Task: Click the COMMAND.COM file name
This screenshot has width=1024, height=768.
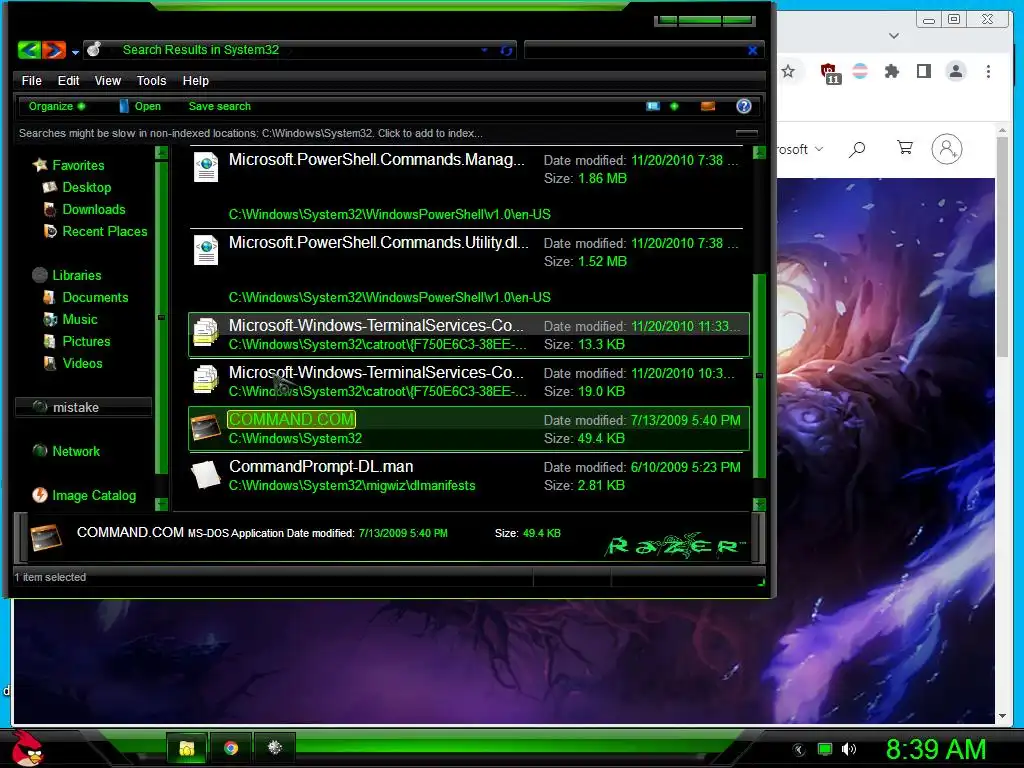Action: pos(291,419)
